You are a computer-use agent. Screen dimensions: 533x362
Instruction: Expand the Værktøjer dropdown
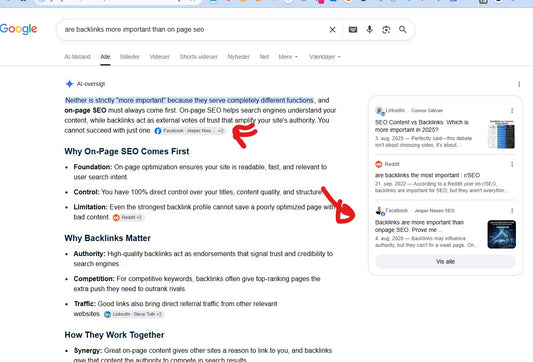click(x=325, y=57)
